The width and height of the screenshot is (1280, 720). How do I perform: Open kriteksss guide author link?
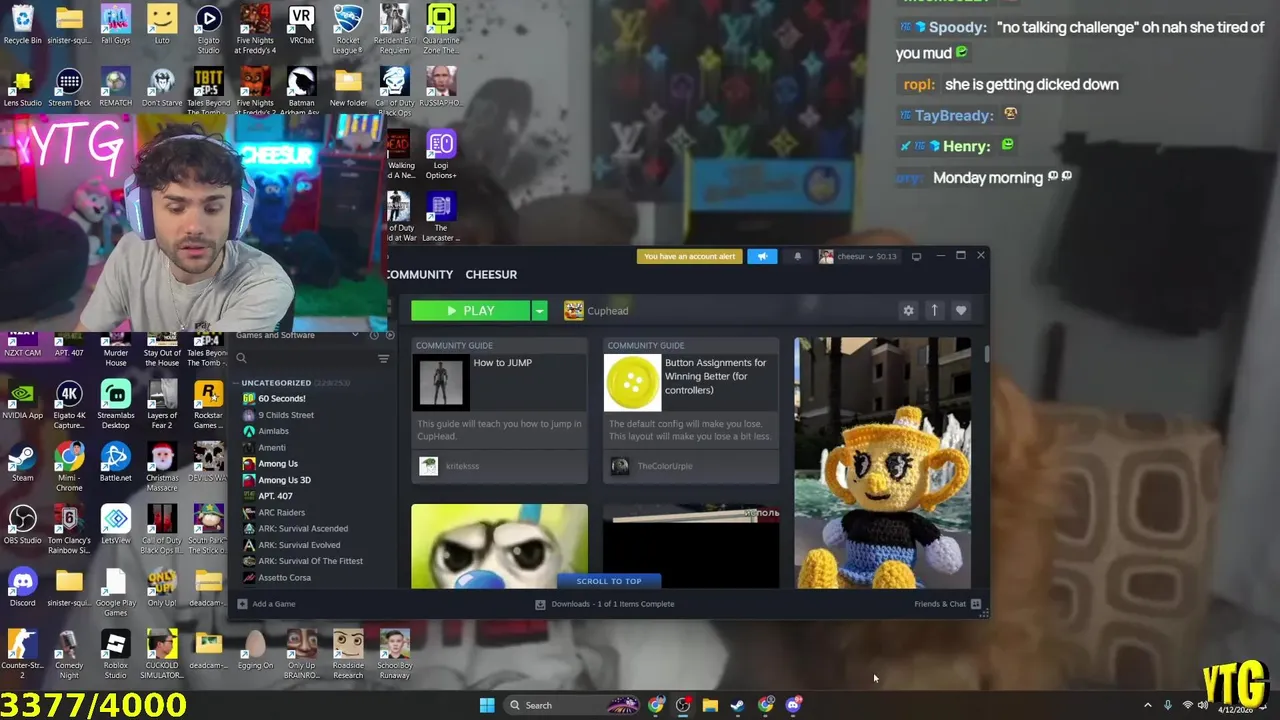[x=462, y=466]
